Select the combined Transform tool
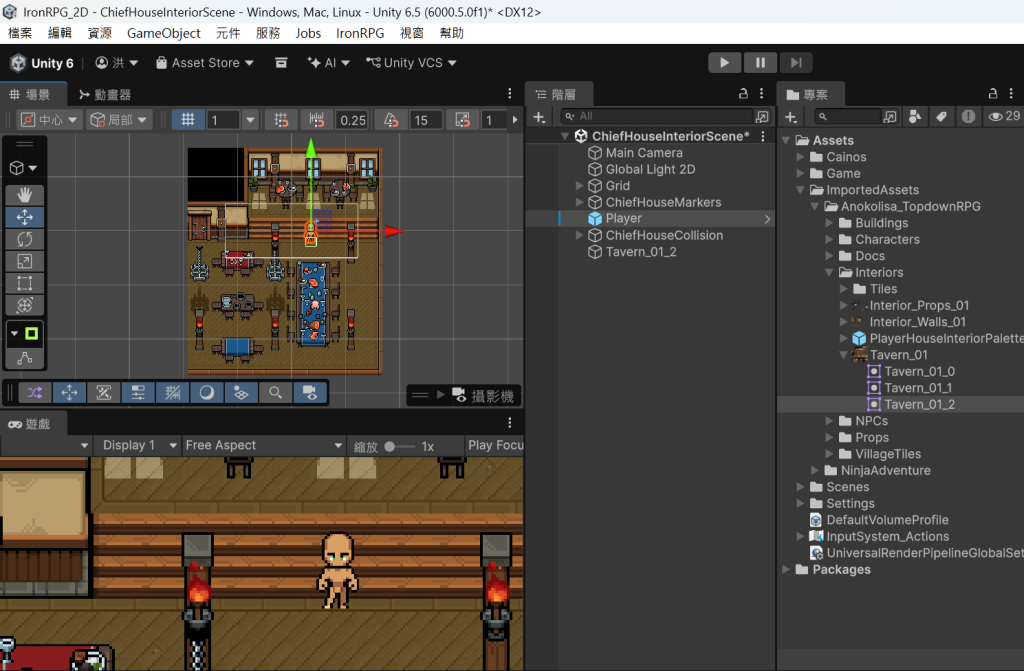 (25, 305)
